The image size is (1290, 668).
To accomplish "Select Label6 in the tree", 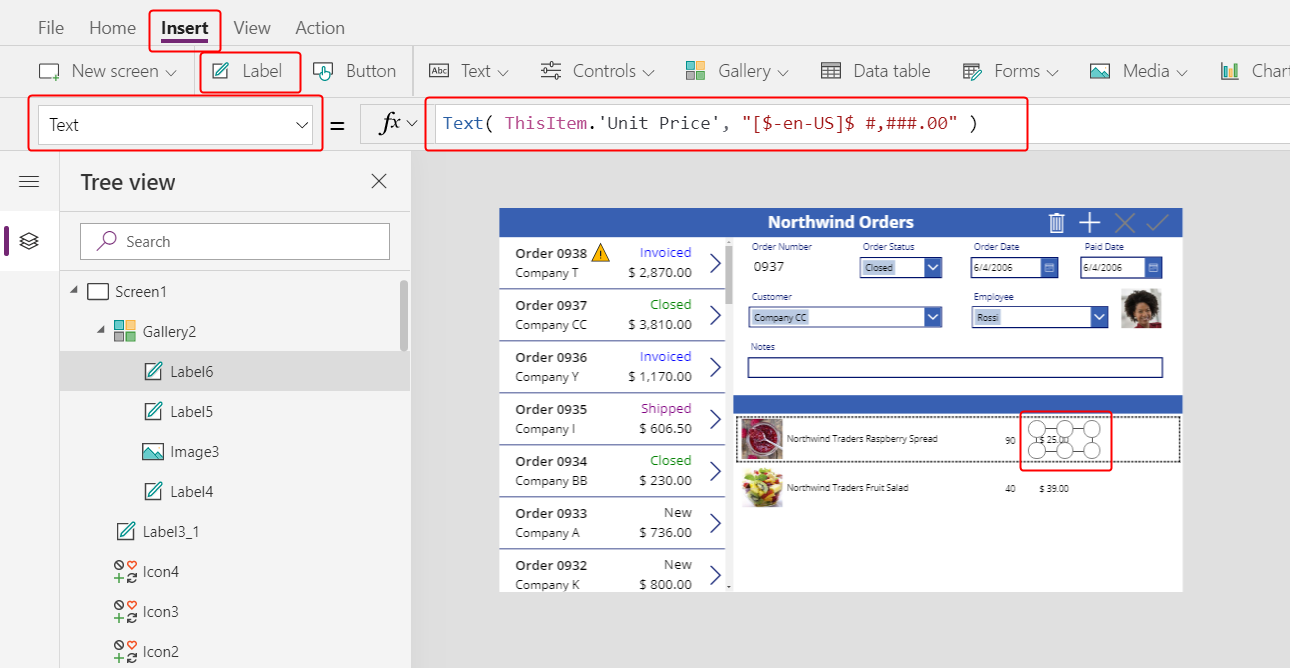I will 191,371.
